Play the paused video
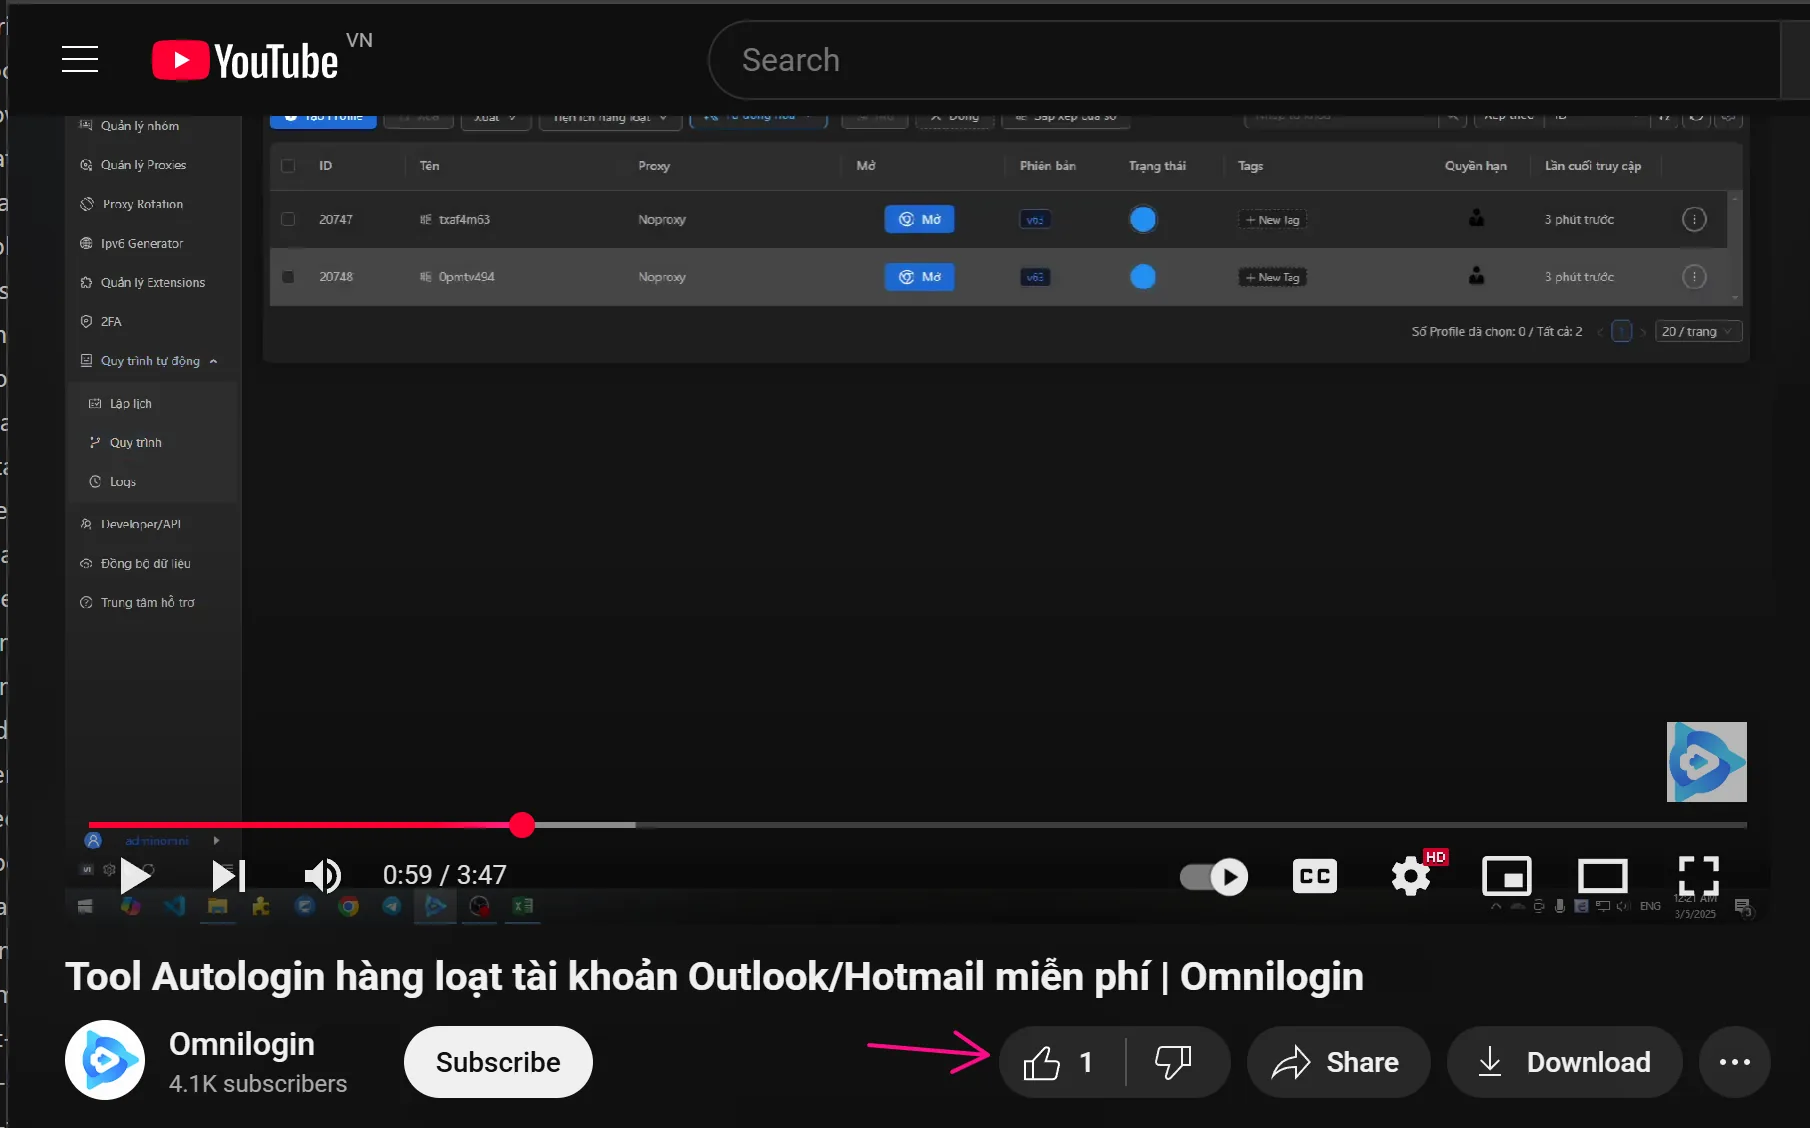The width and height of the screenshot is (1810, 1128). 135,876
